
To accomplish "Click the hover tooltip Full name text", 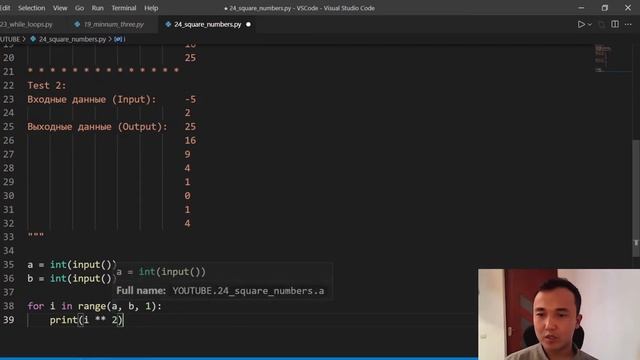I will (x=220, y=291).
